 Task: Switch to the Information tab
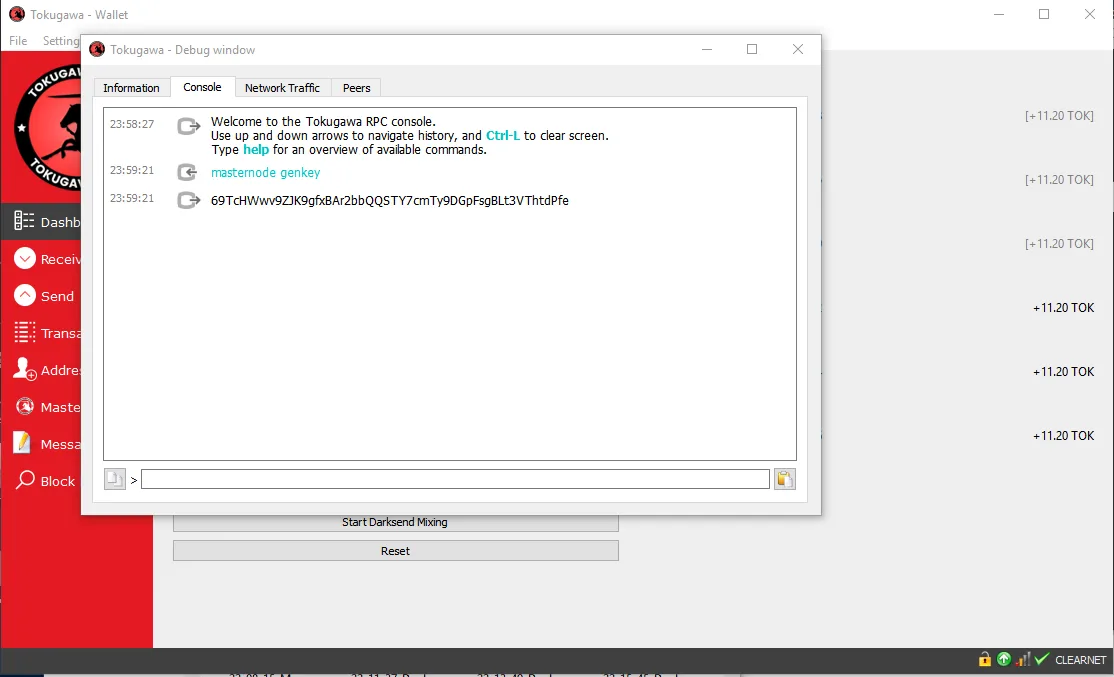(131, 87)
